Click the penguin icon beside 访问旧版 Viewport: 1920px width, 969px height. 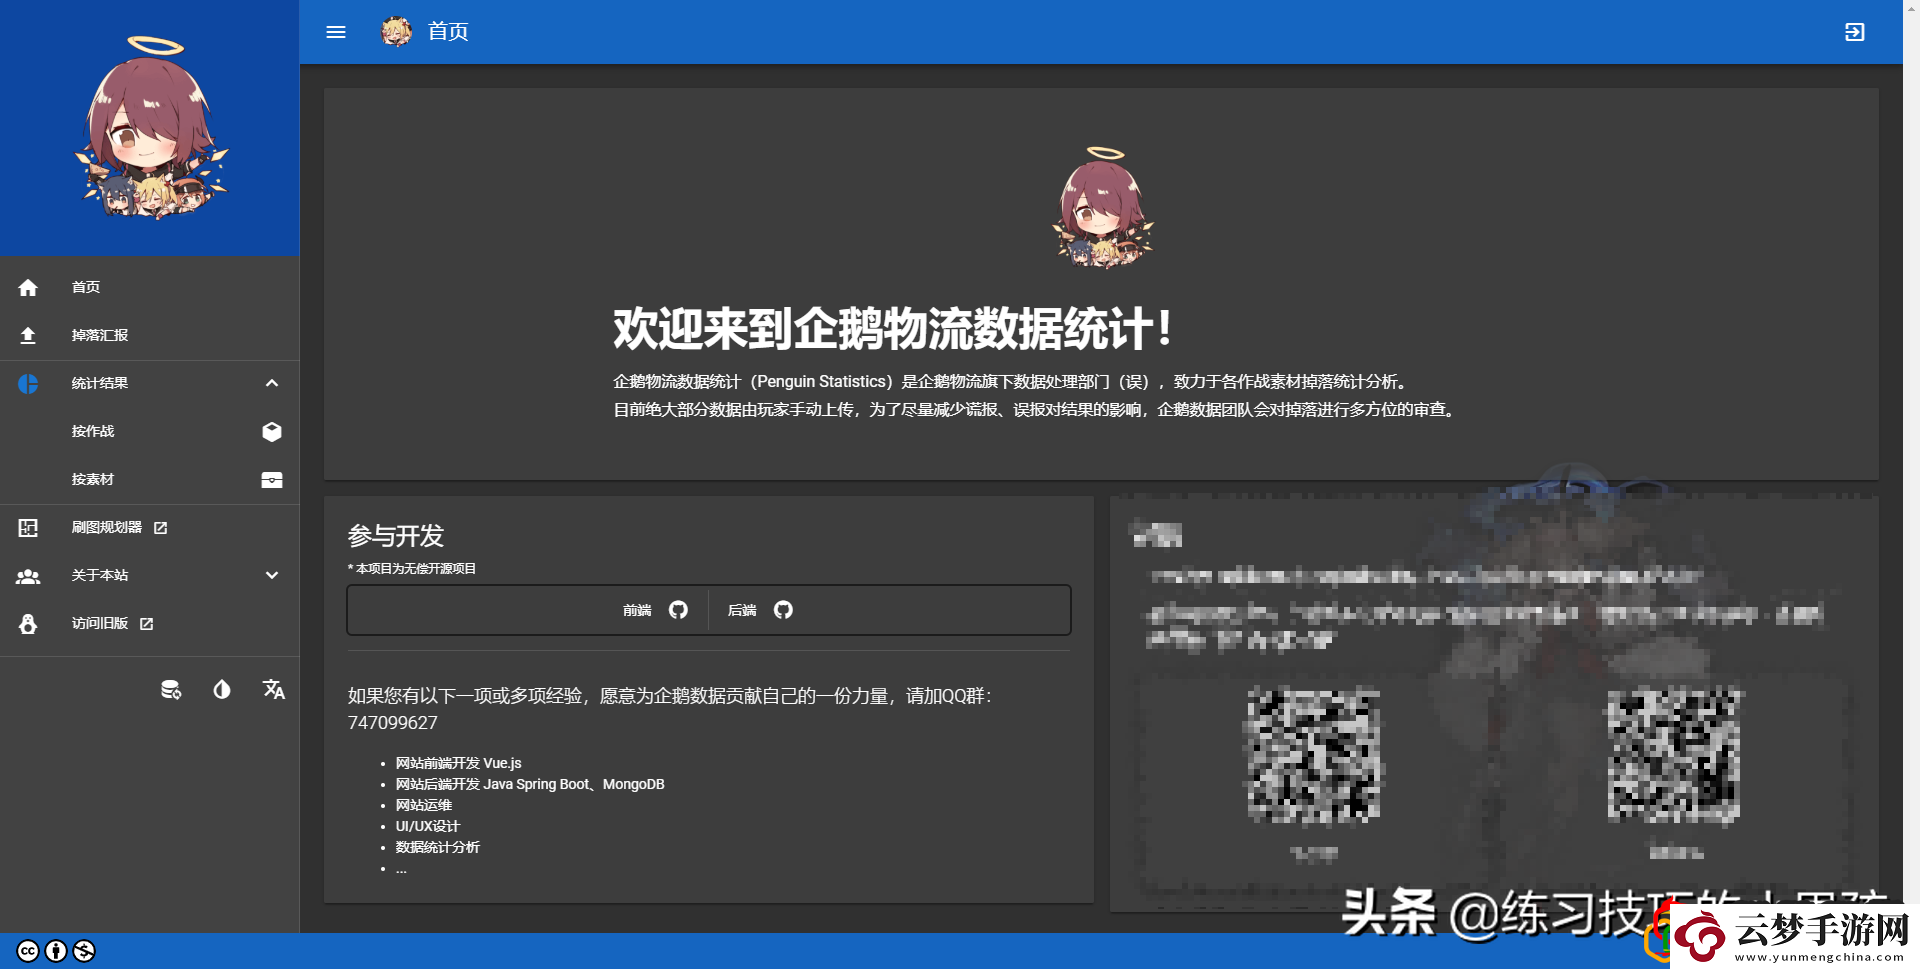coord(28,624)
